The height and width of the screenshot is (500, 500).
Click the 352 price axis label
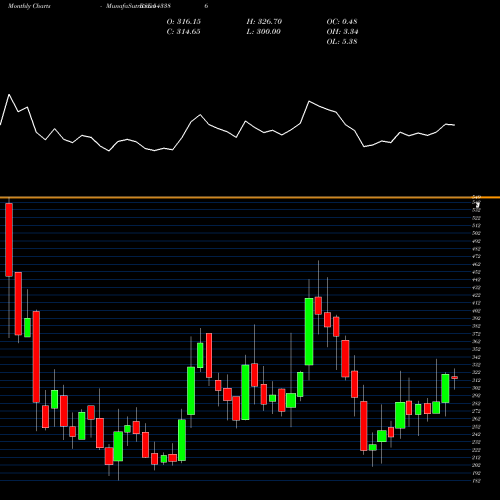[476, 349]
